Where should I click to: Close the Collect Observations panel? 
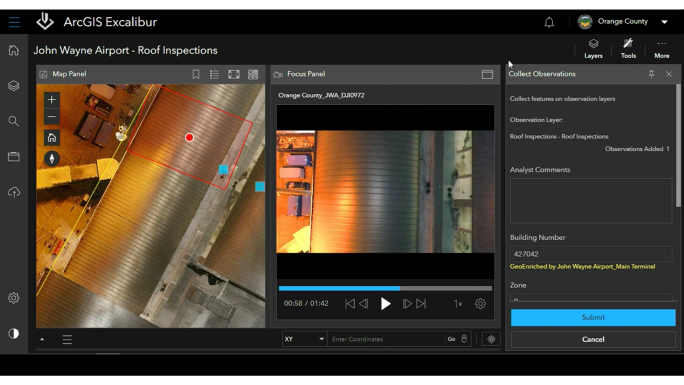(x=669, y=74)
